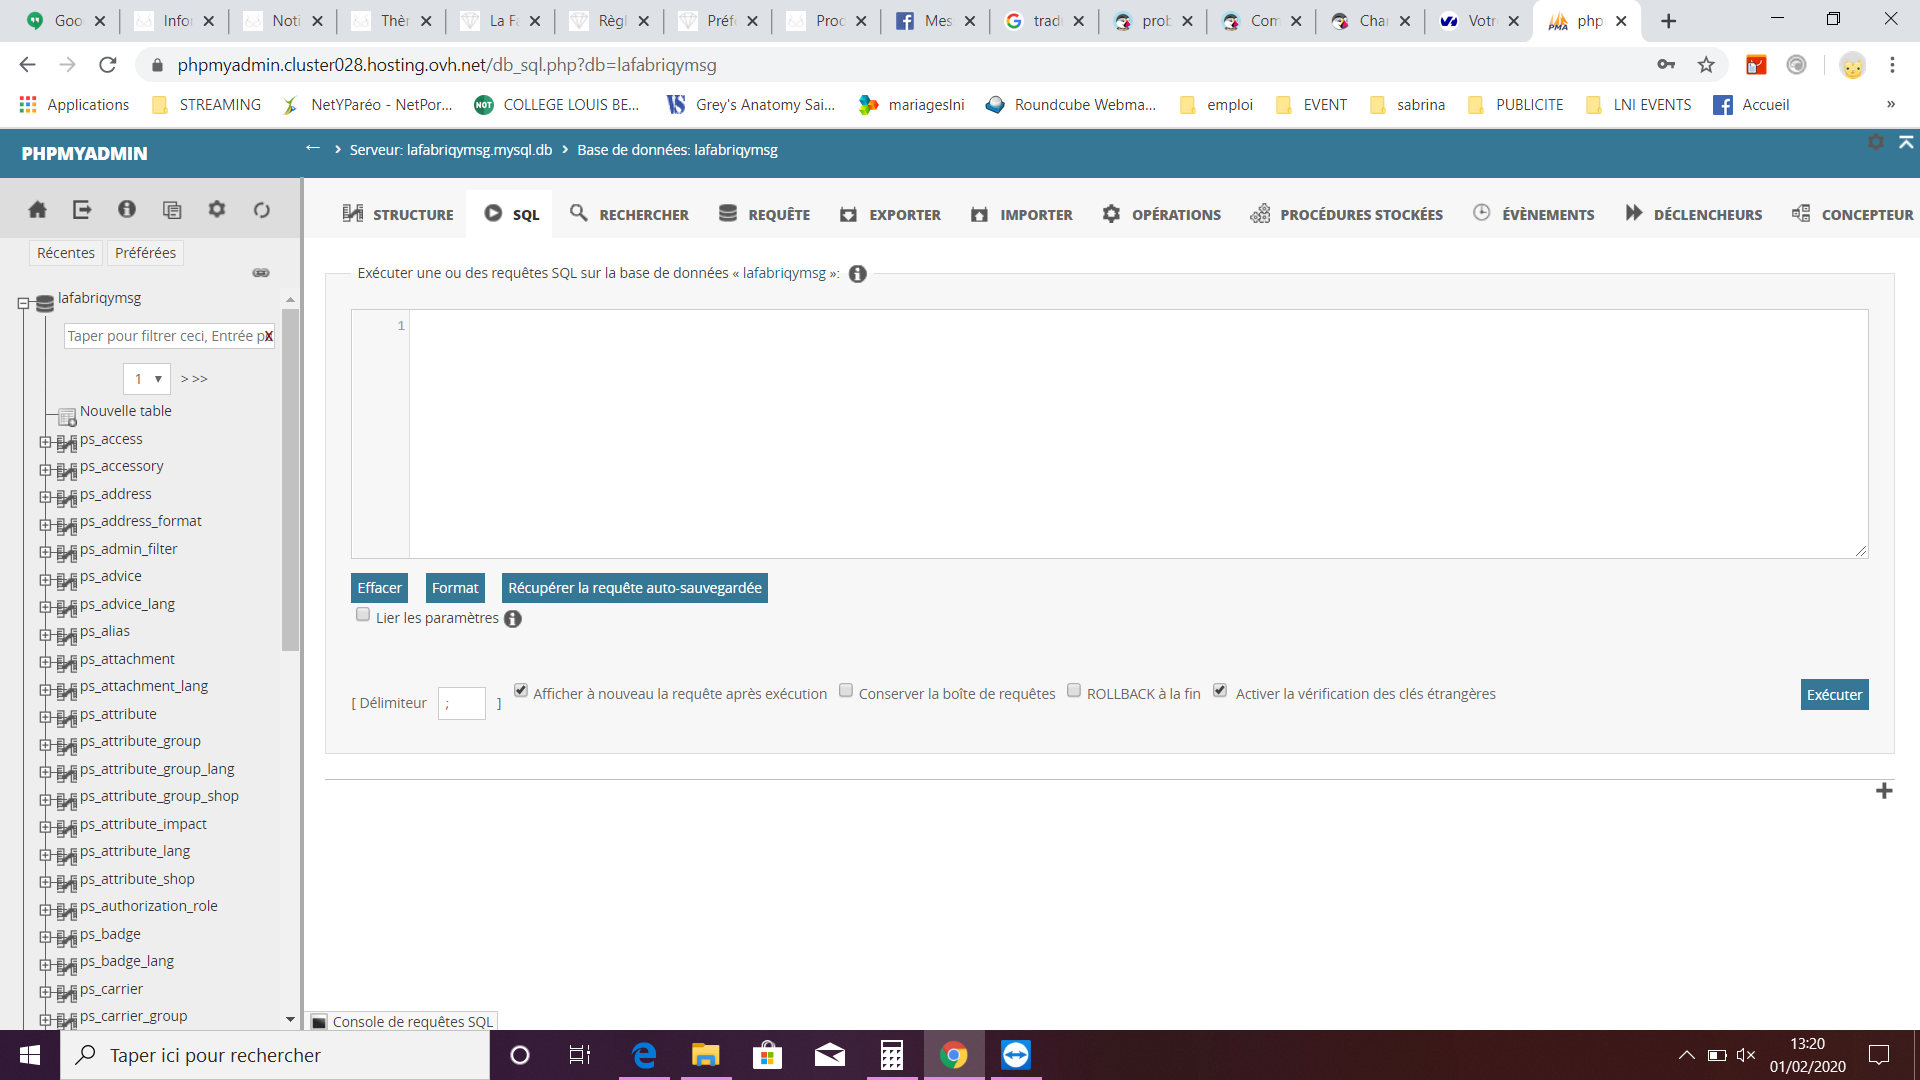The image size is (1920, 1080).
Task: Open phpMyAdmin documentation info icon
Action: (127, 209)
